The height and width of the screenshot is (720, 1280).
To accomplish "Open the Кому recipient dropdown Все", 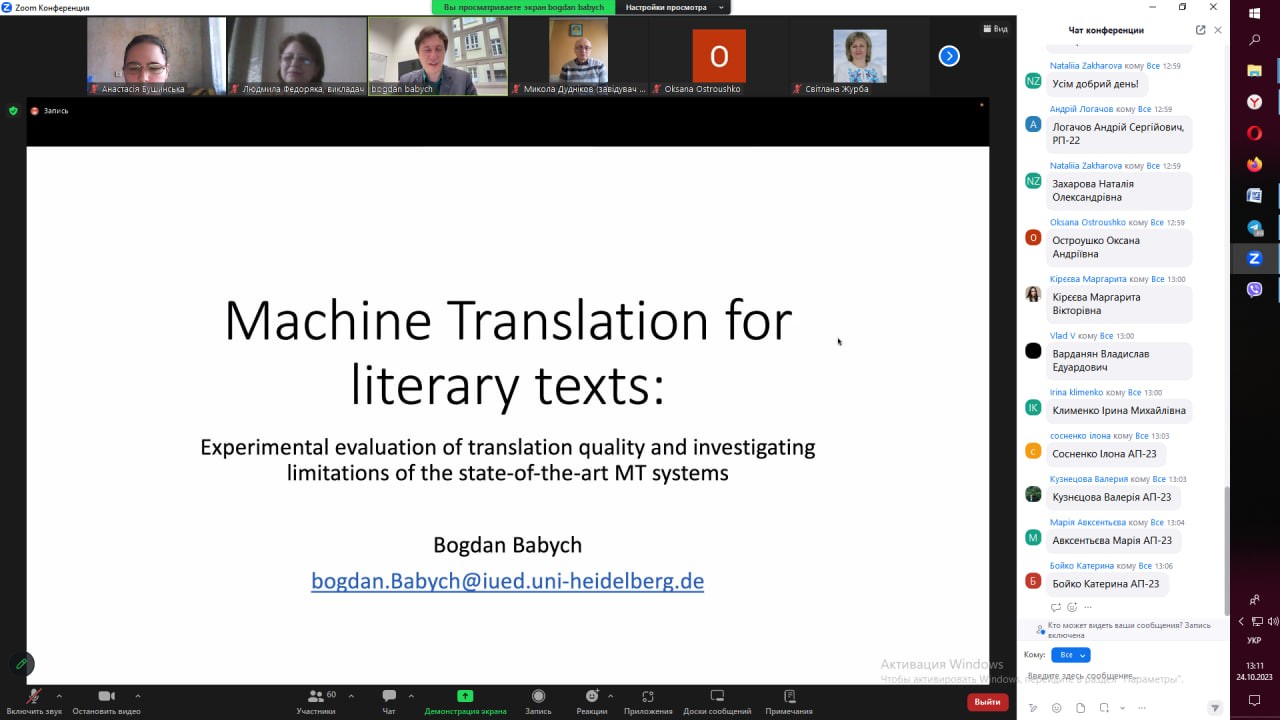I will click(1070, 655).
